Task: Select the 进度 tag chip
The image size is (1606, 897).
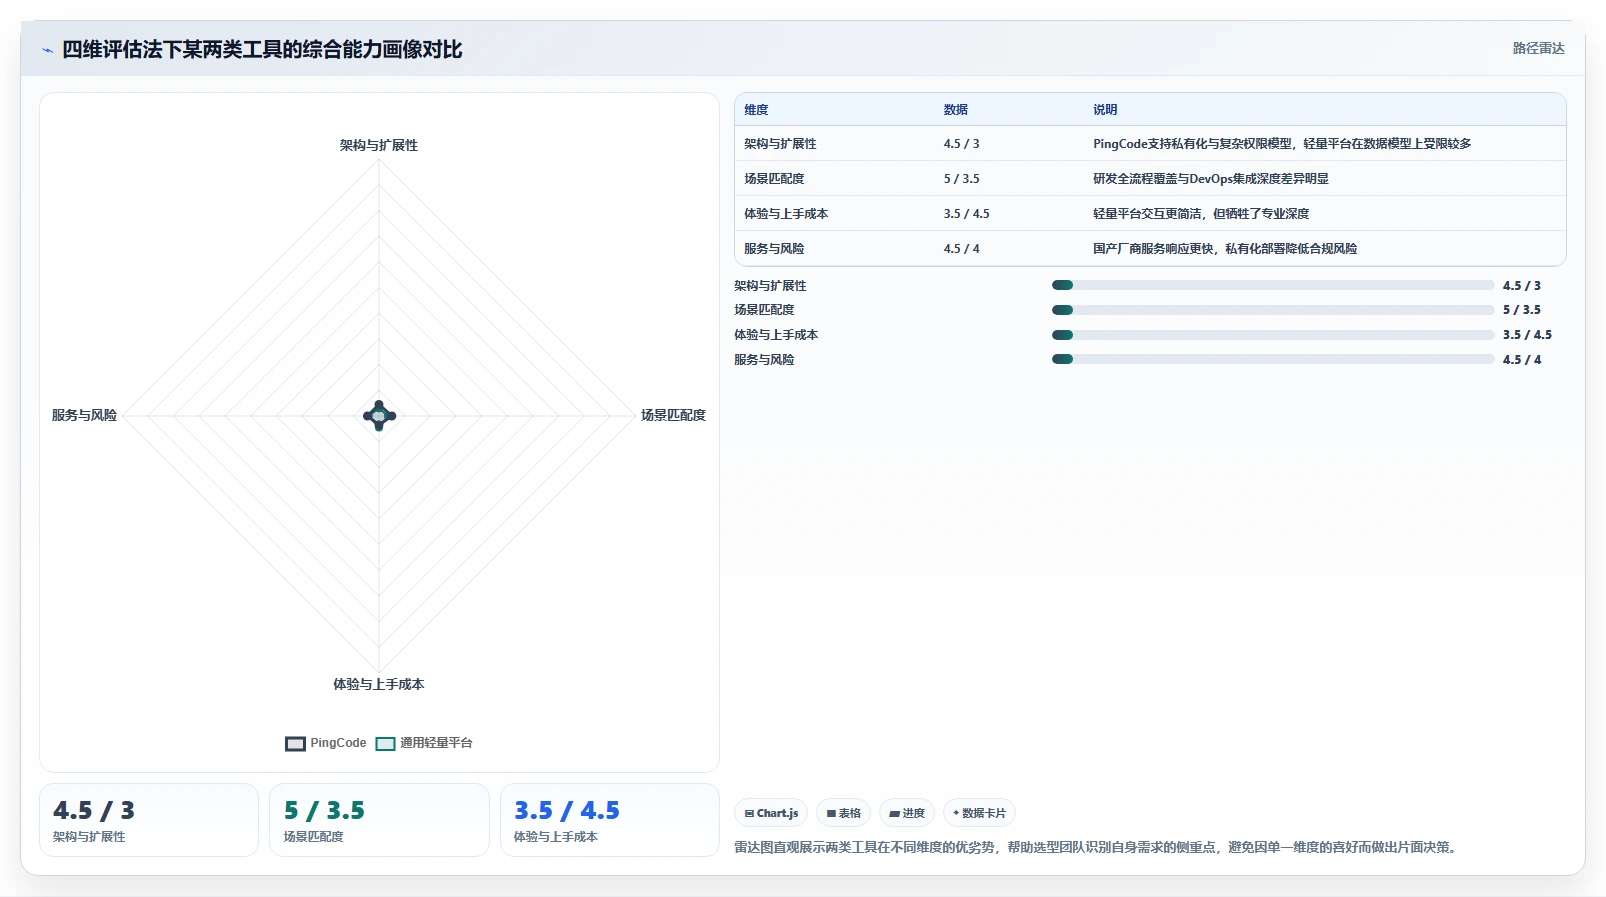Action: pyautogui.click(x=907, y=813)
